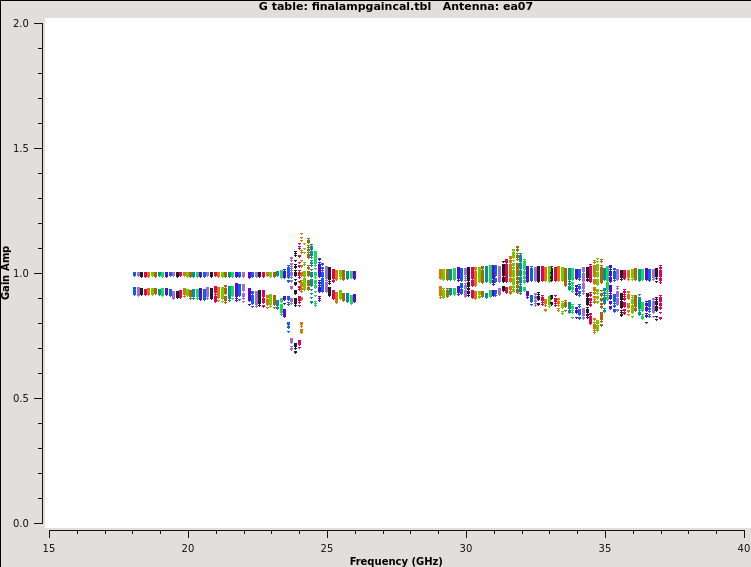
Task: Click the 2.0 tick label on y-axis
Action: tap(20, 23)
